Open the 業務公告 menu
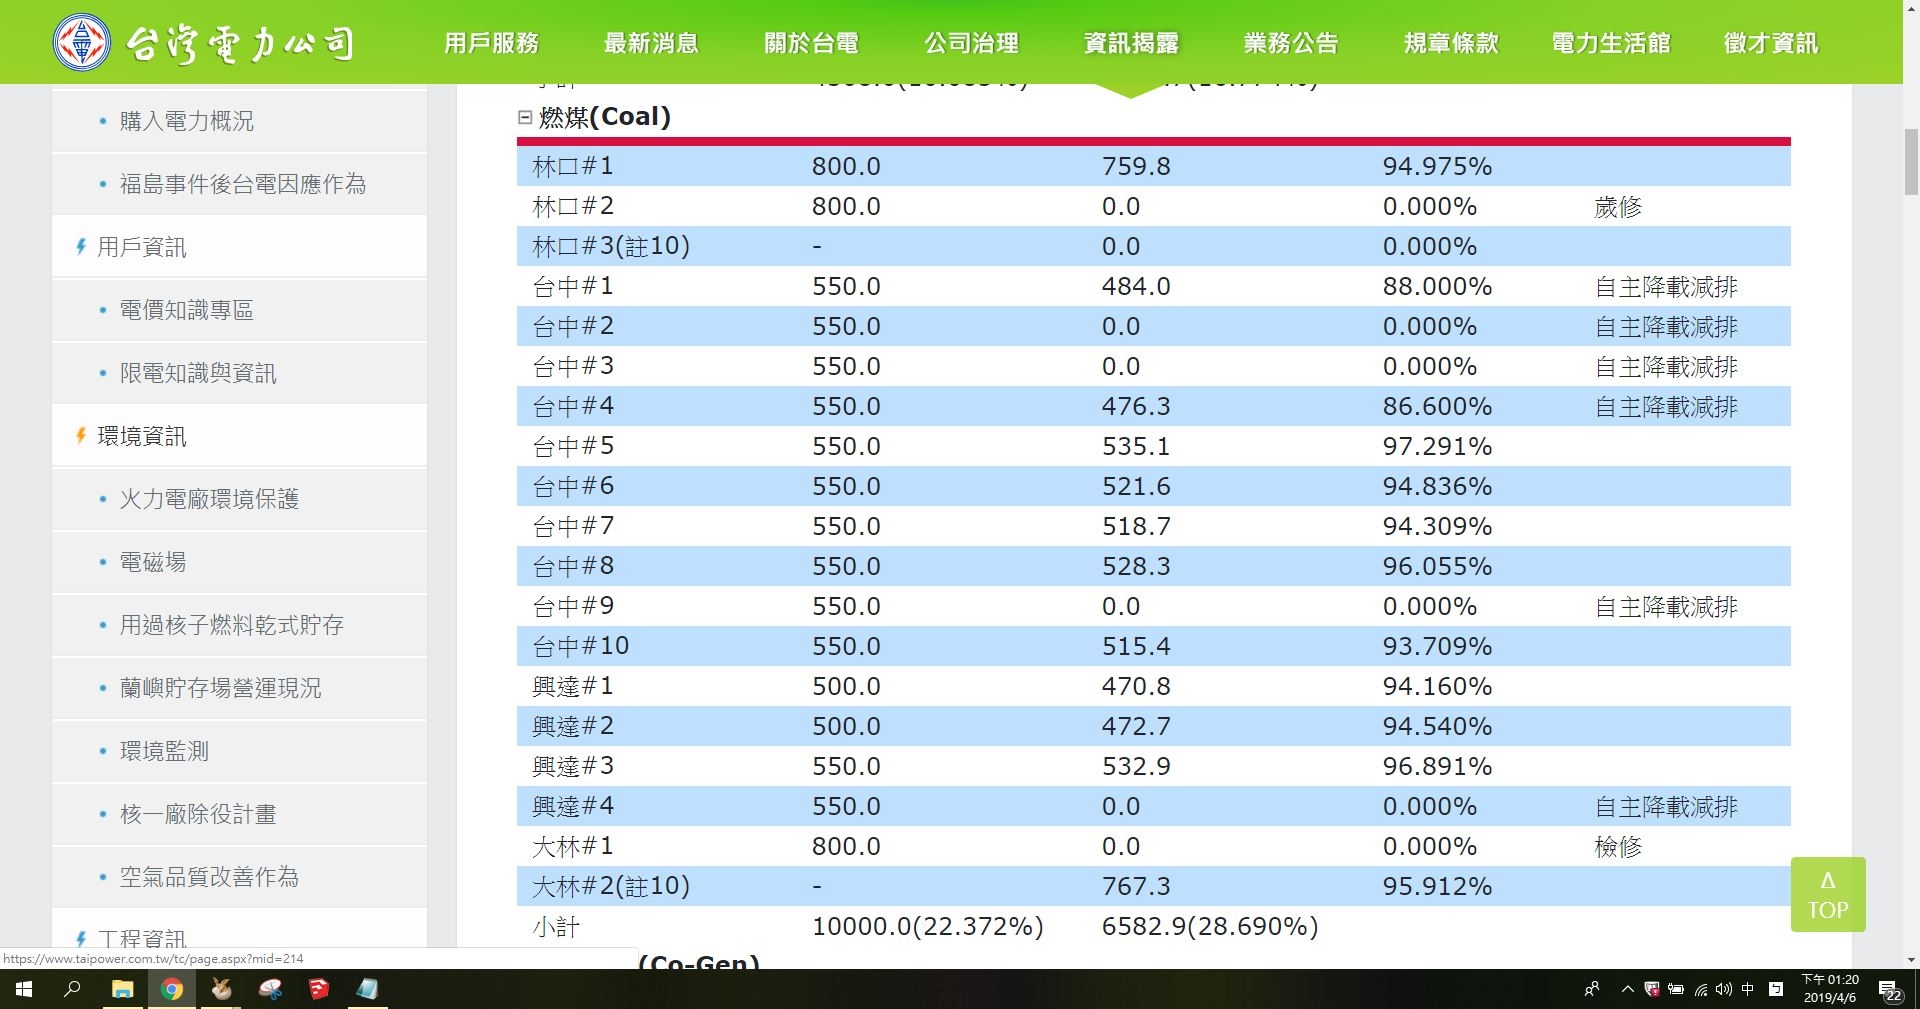Screen dimensions: 1920x1009 [1291, 43]
